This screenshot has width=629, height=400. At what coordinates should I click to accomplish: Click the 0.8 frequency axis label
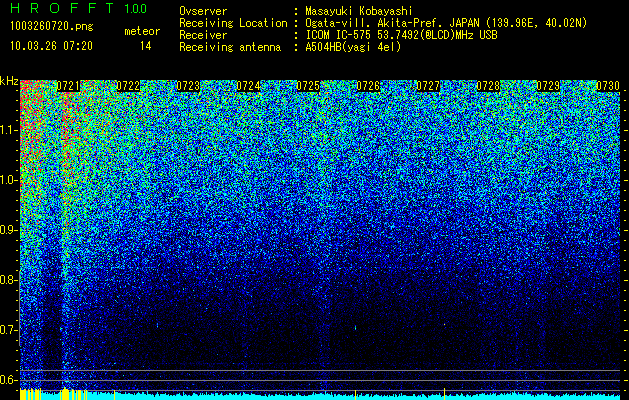point(9,280)
